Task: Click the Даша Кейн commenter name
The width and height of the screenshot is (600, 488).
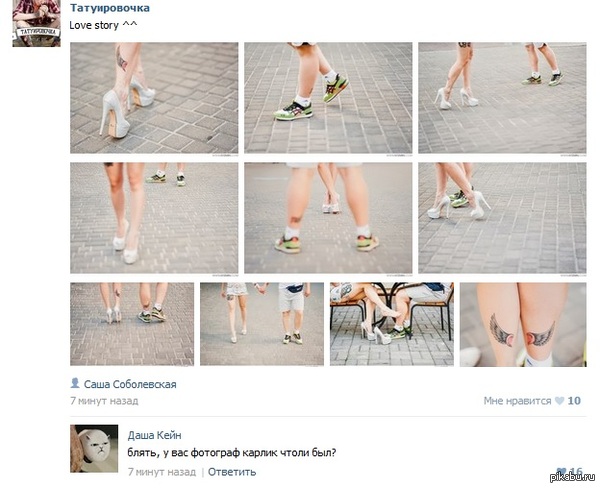Action: click(155, 435)
